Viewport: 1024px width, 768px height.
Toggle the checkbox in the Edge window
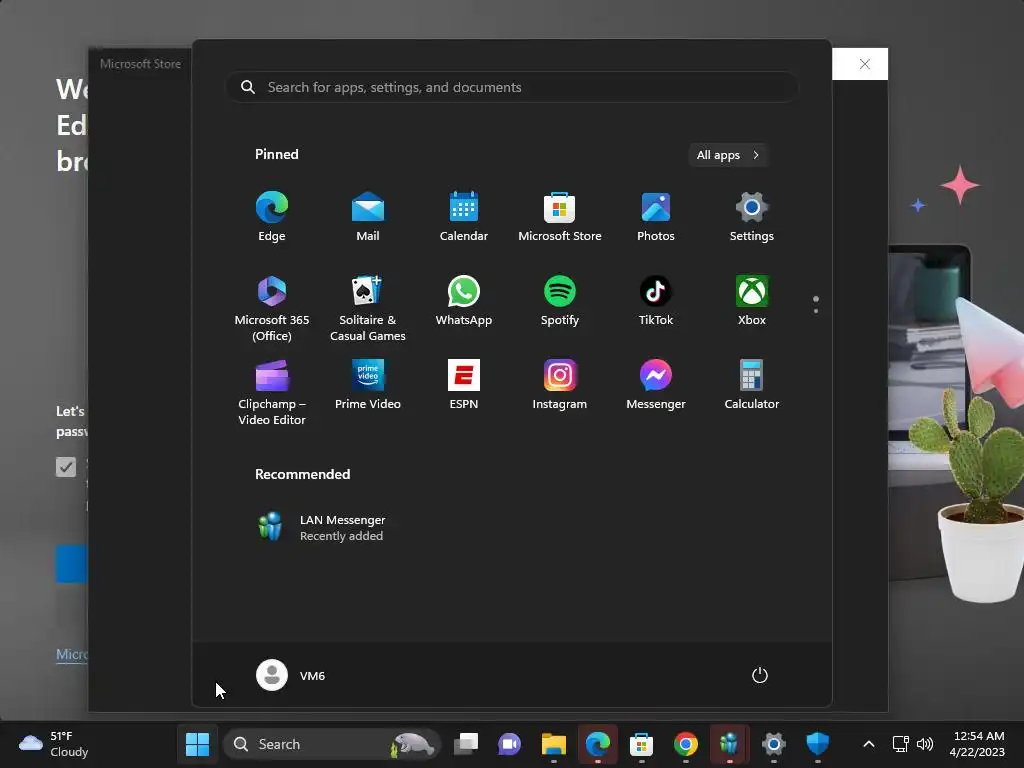[x=66, y=467]
